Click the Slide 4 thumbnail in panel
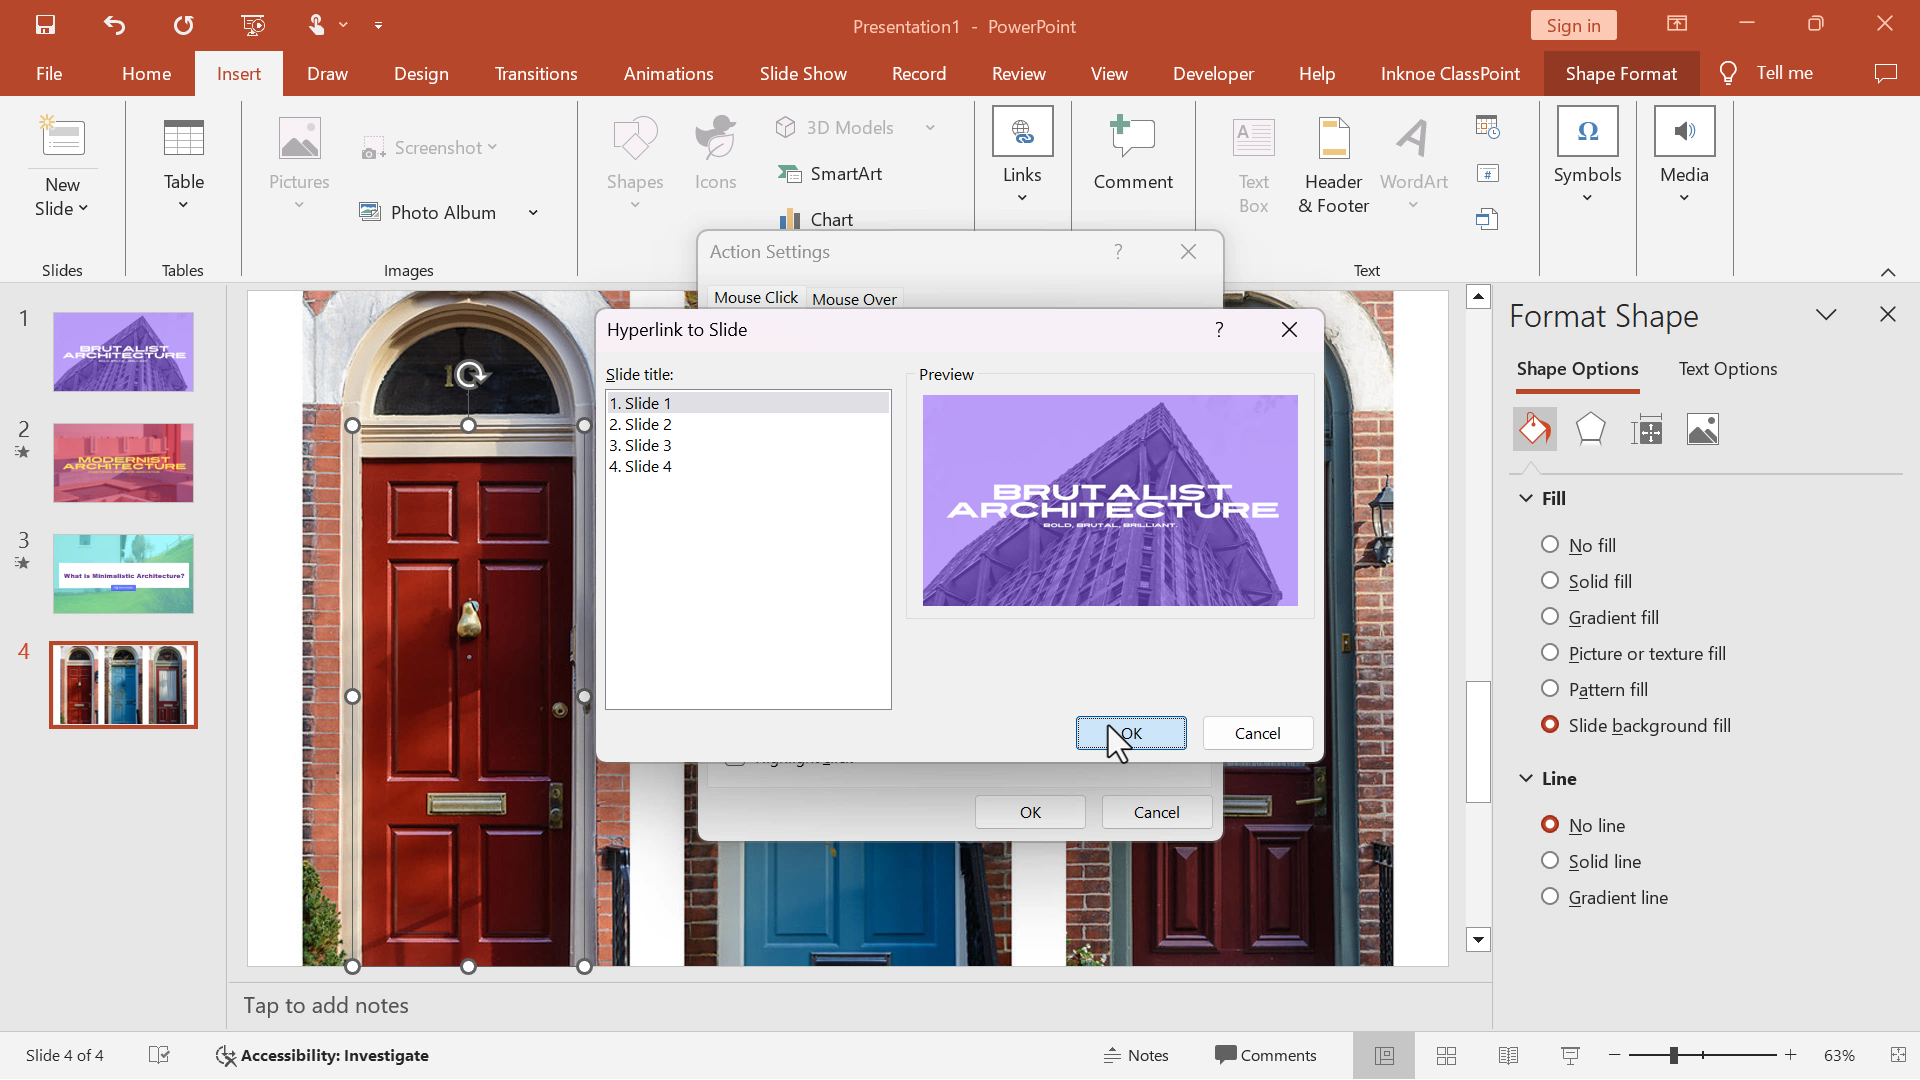Viewport: 1920px width, 1080px height. click(123, 684)
